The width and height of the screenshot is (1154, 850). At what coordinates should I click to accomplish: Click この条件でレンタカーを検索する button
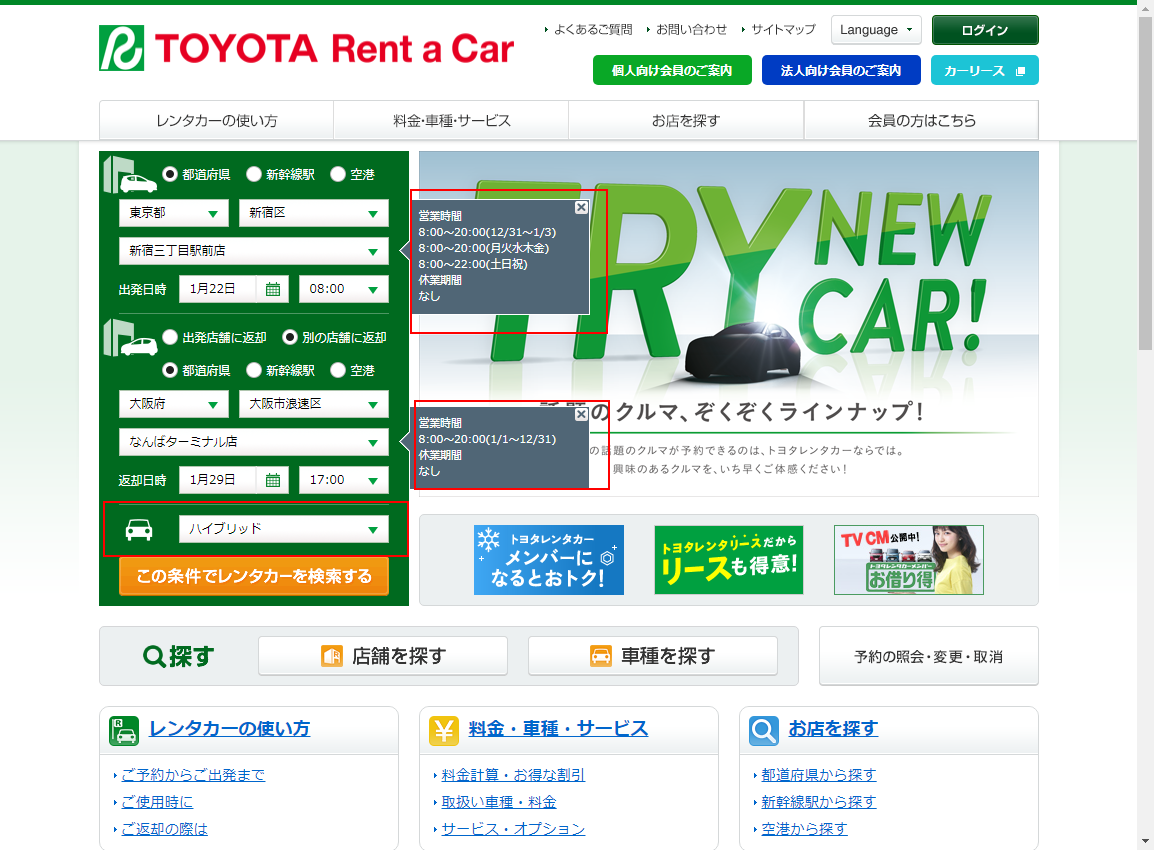tap(254, 576)
